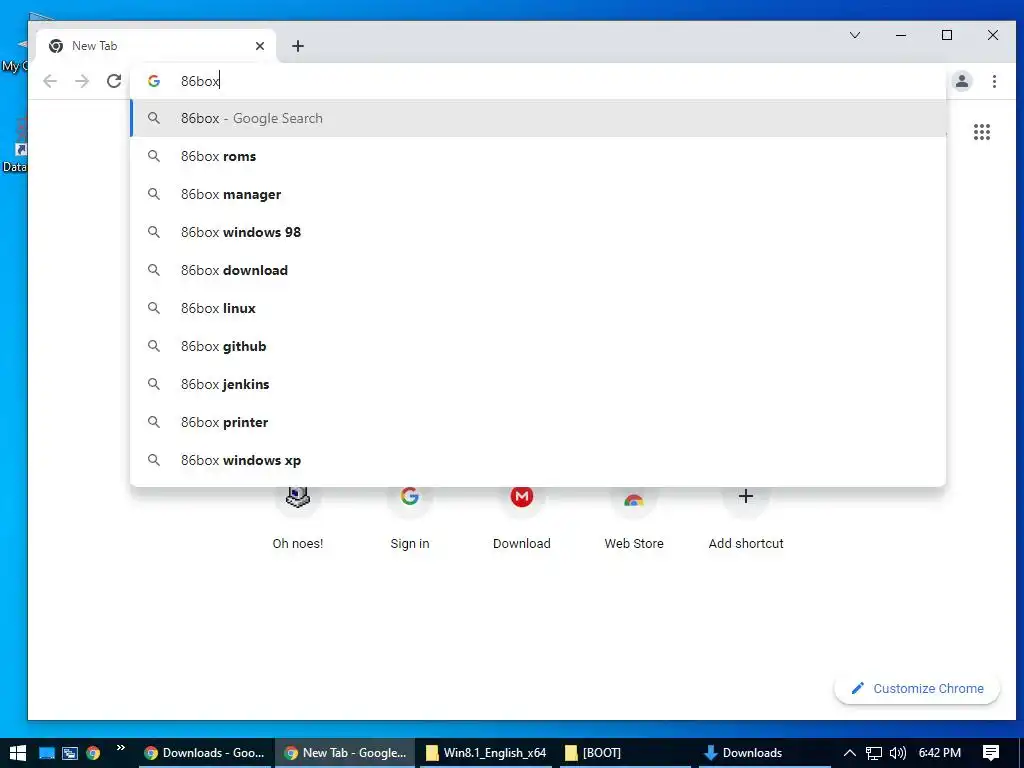Pick the '86box printer' suggestion
The height and width of the screenshot is (768, 1024).
pyautogui.click(x=538, y=422)
